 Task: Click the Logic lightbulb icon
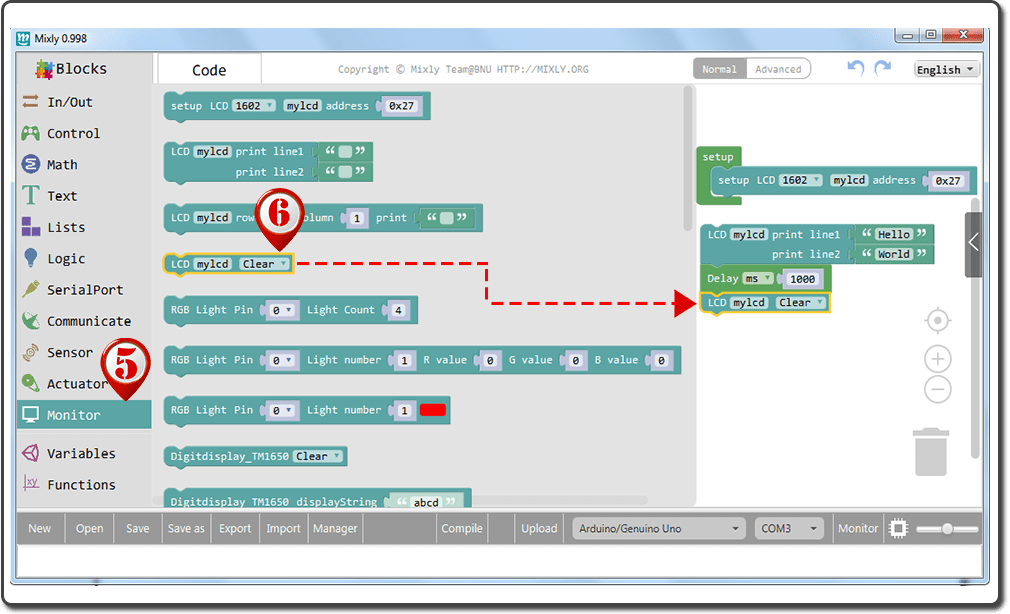30,257
